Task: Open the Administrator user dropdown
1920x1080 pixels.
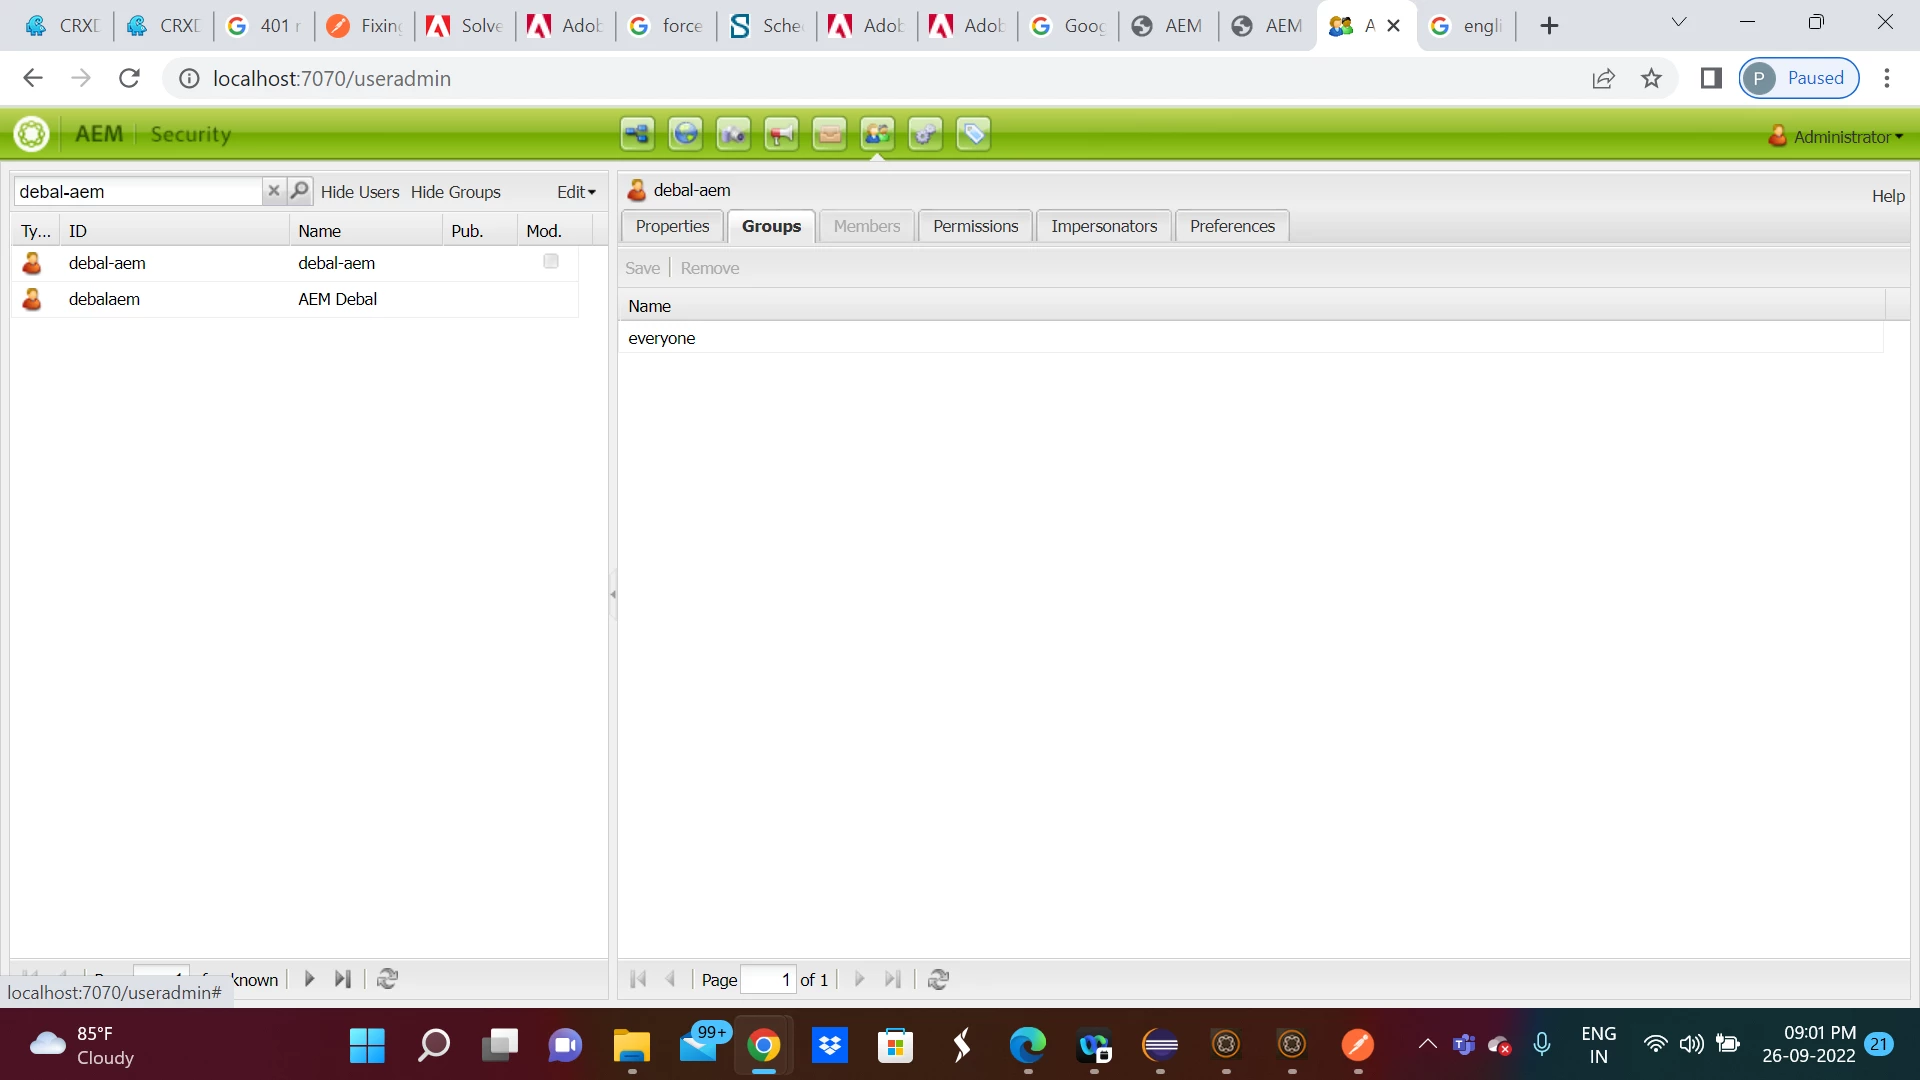Action: (1837, 137)
